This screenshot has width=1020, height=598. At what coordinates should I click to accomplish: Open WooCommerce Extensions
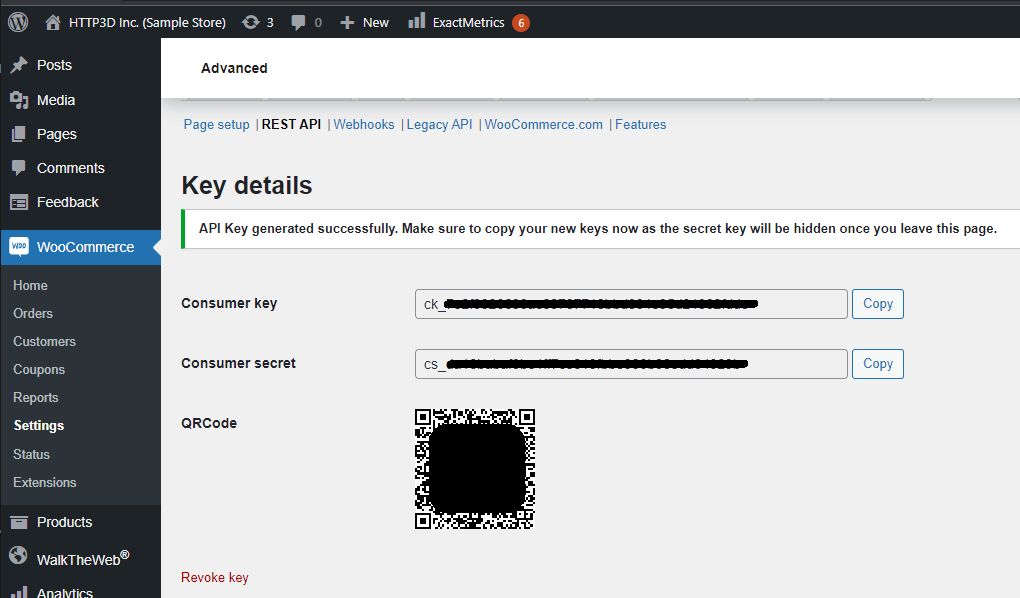[45, 482]
